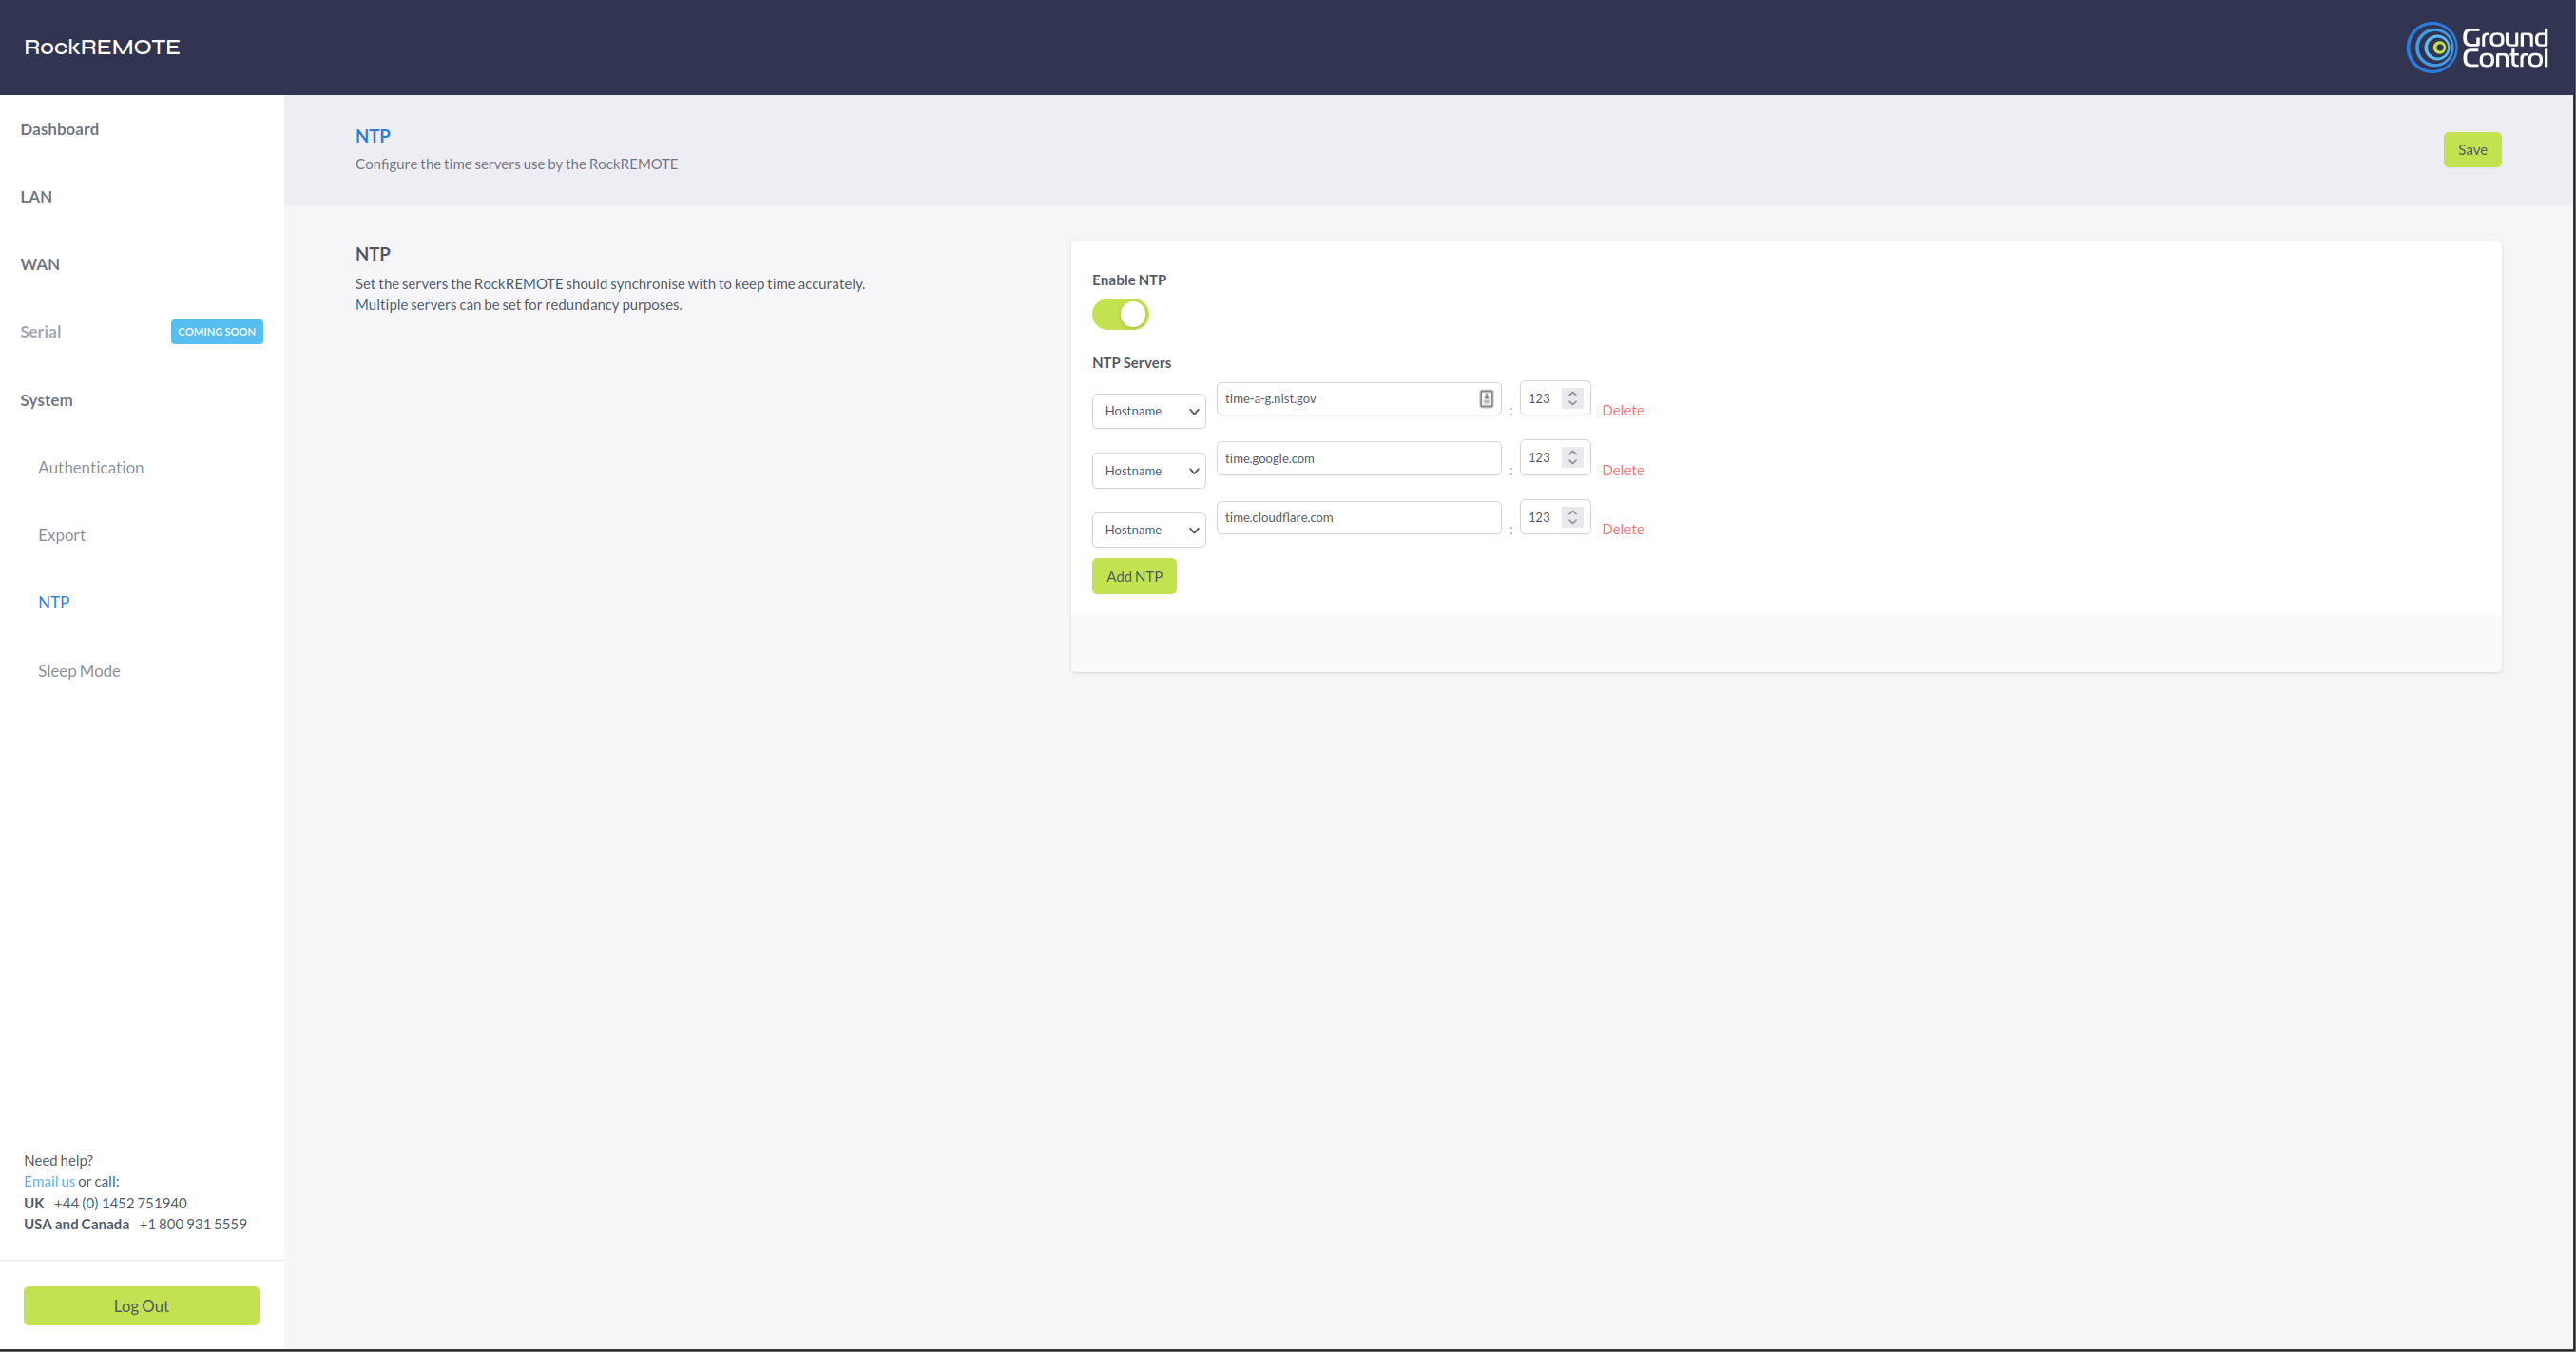Click the time.google.com hostname field
This screenshot has height=1352, width=2576.
(x=1358, y=458)
